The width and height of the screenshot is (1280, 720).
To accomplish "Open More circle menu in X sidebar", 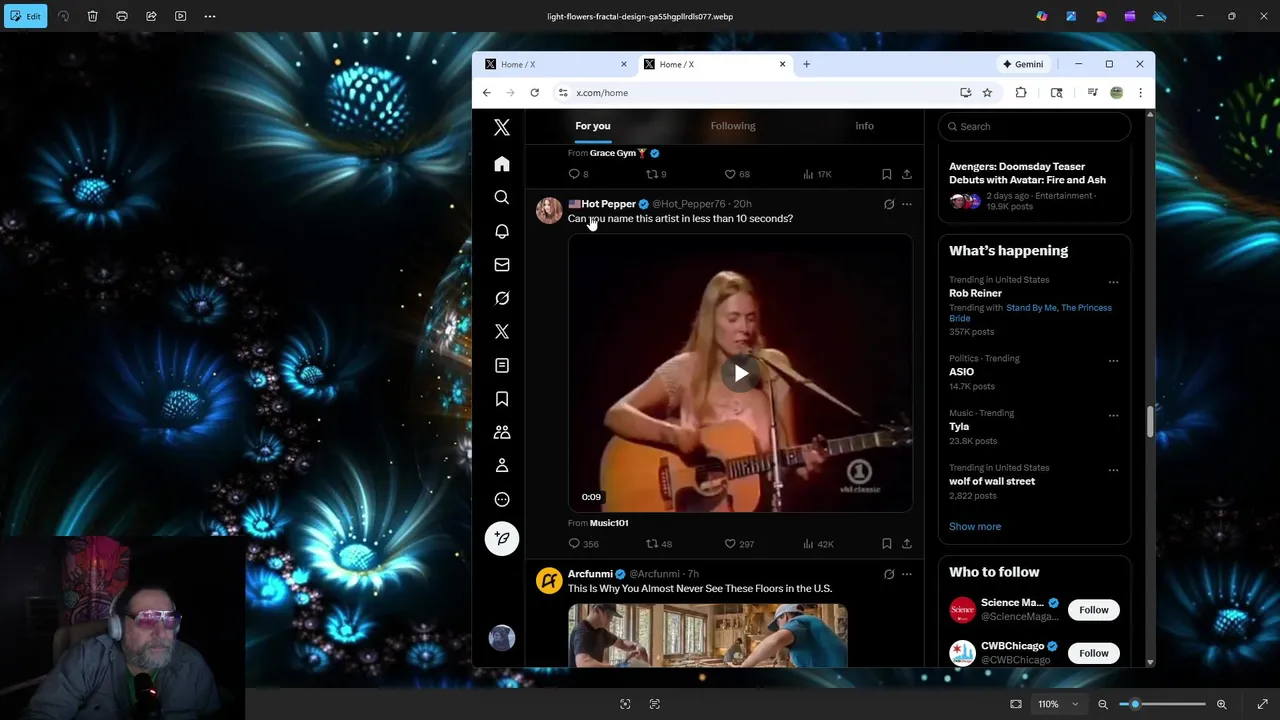I will point(502,499).
